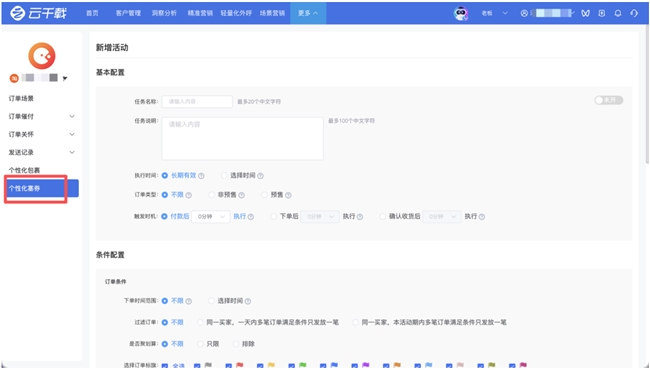Toggle the 未开 activity switch
The height and width of the screenshot is (370, 650).
tap(609, 100)
